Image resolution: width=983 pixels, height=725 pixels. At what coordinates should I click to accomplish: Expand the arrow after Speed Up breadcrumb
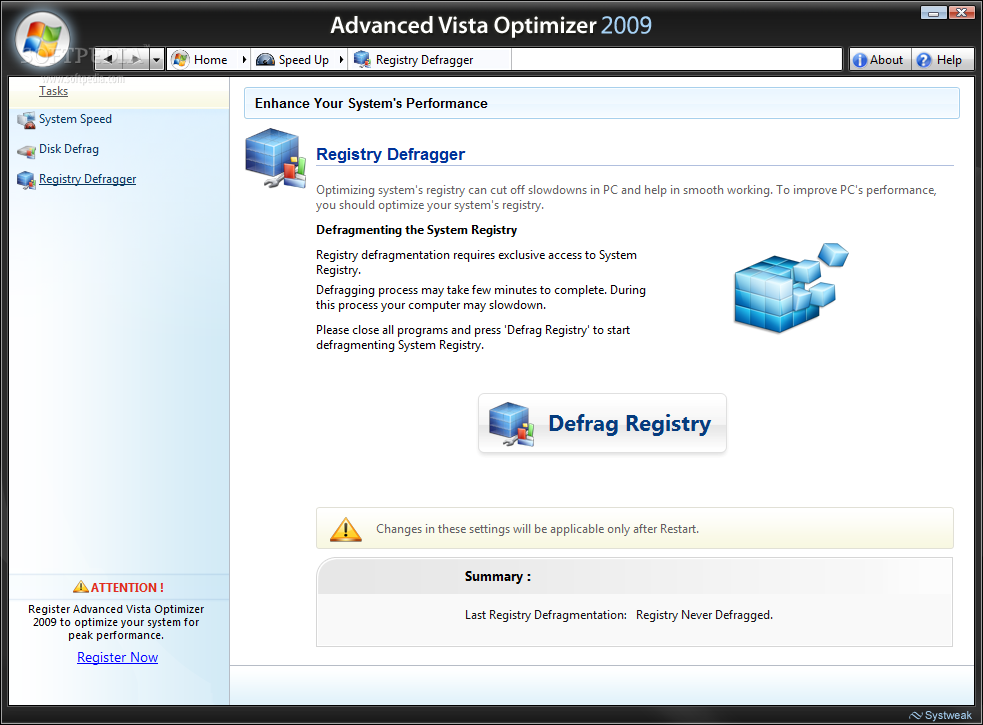(341, 60)
